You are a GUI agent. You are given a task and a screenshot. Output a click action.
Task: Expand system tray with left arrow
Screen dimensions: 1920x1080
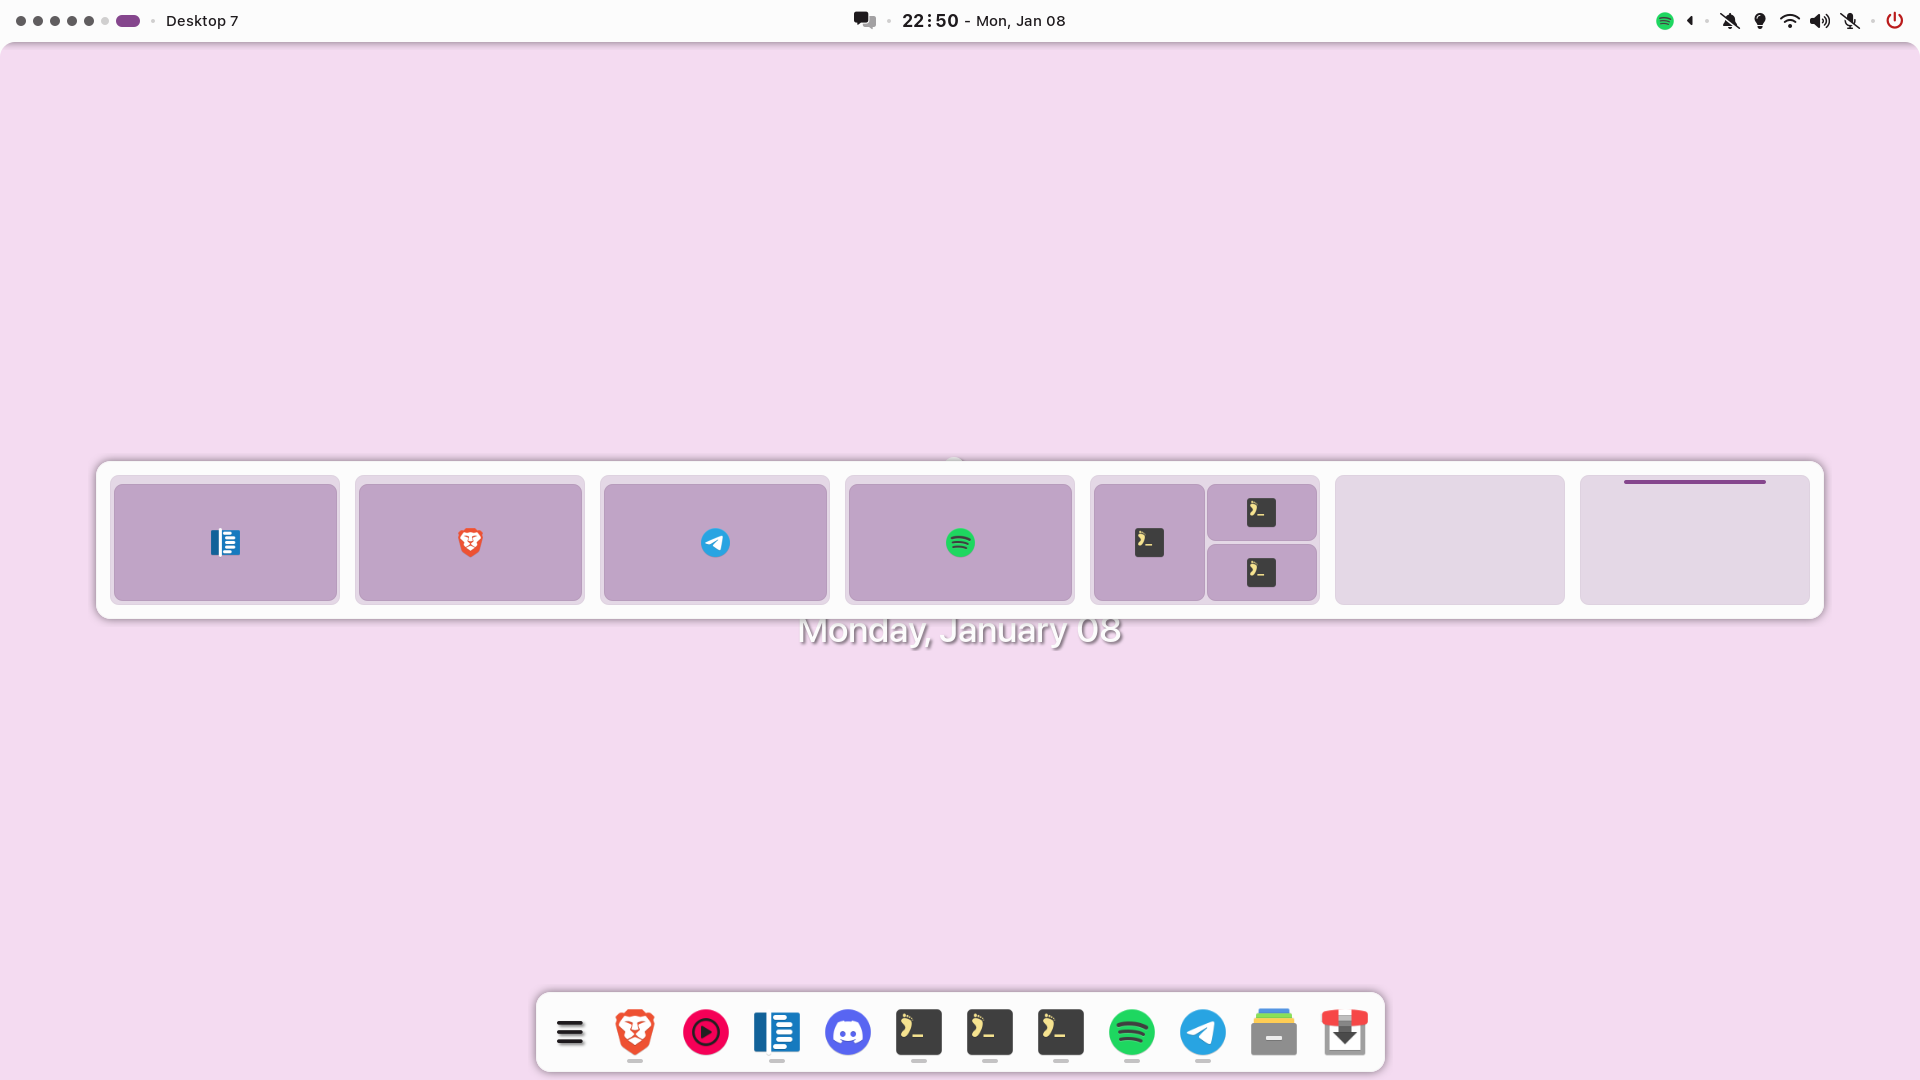pos(1690,21)
